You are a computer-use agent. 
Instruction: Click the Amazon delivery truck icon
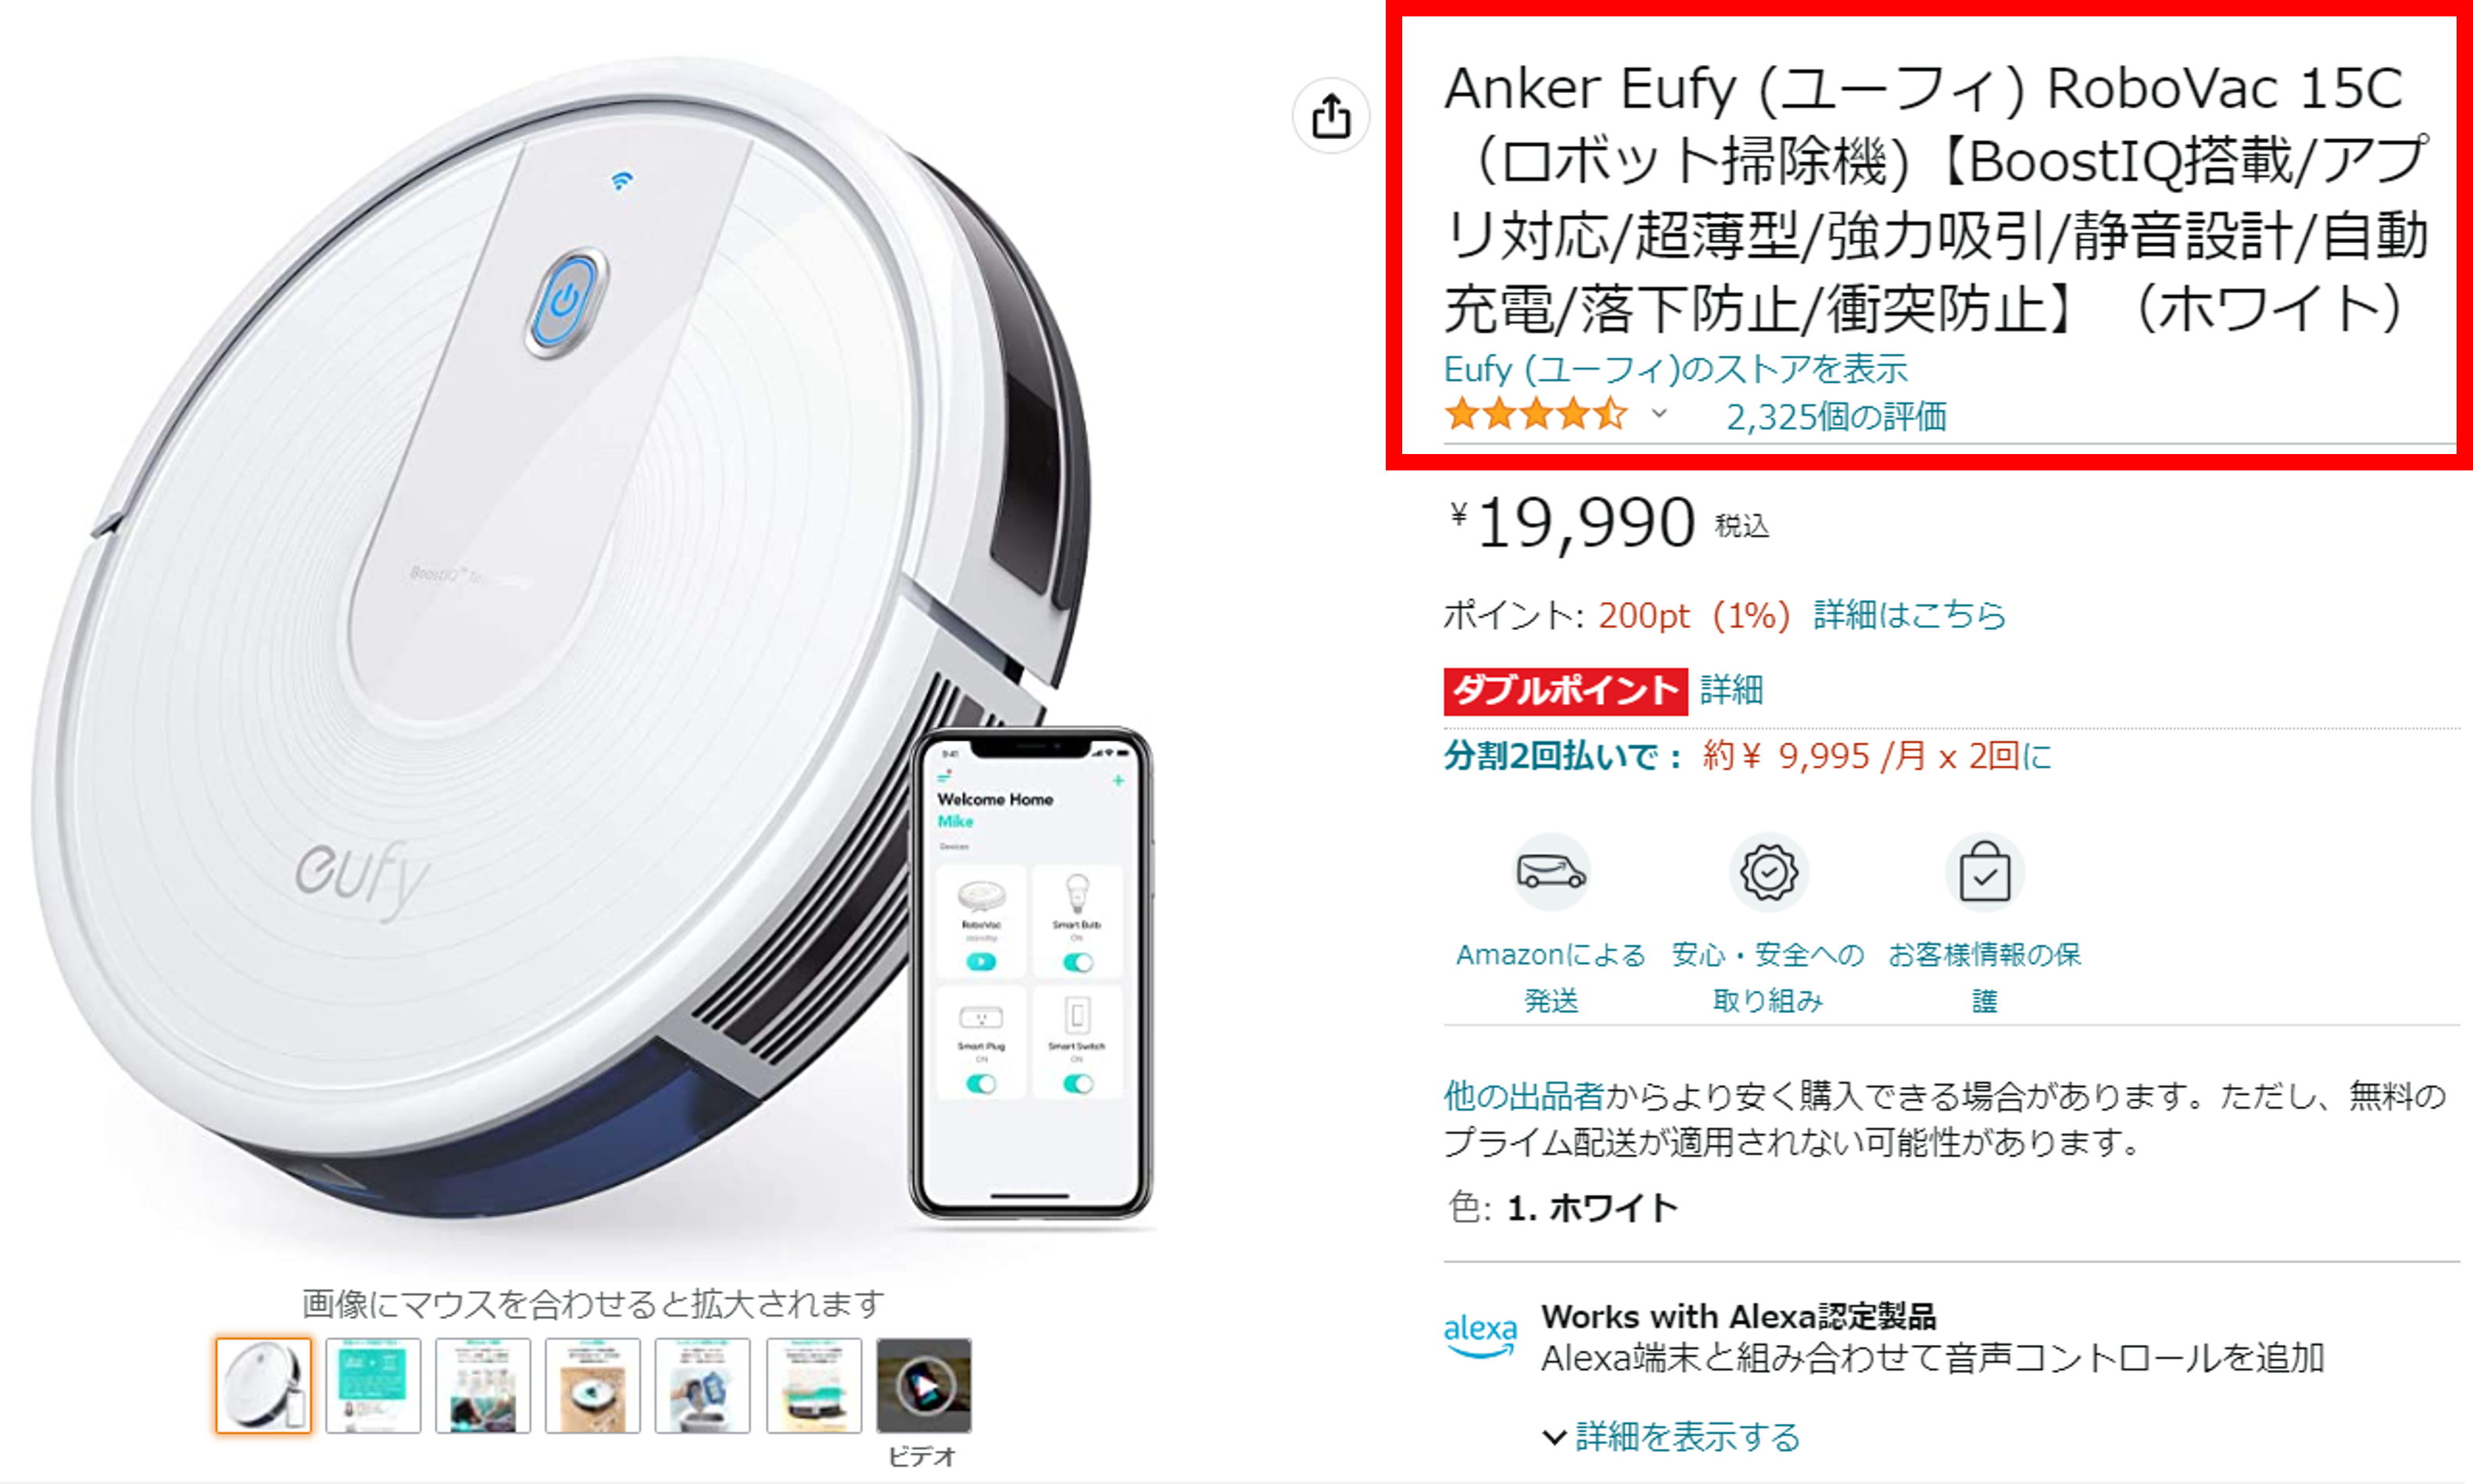pyautogui.click(x=1550, y=872)
